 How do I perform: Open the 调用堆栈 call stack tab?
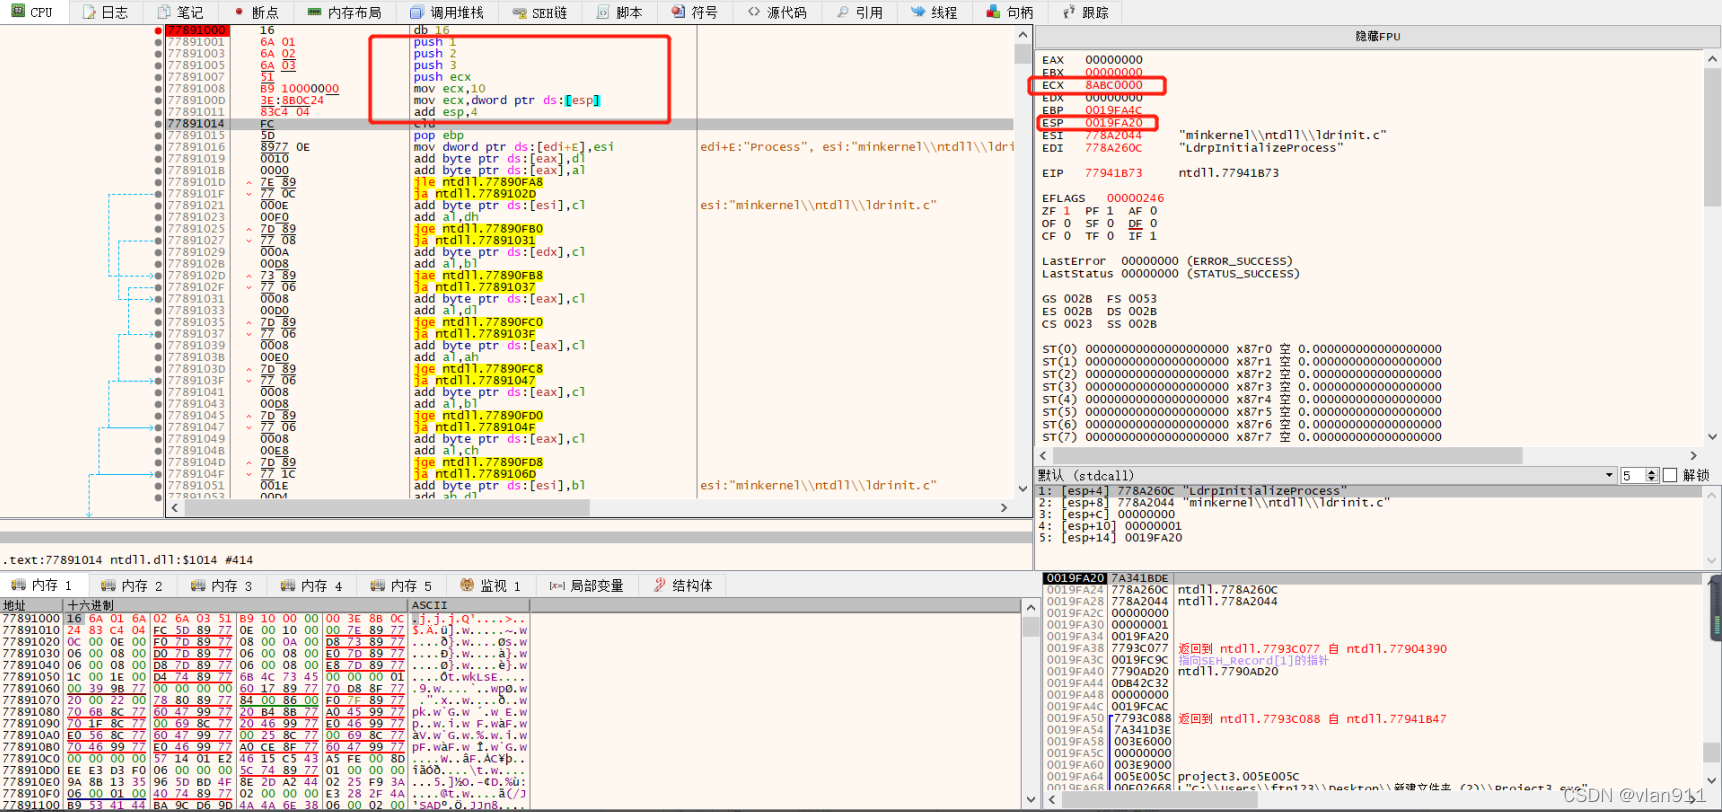[447, 12]
